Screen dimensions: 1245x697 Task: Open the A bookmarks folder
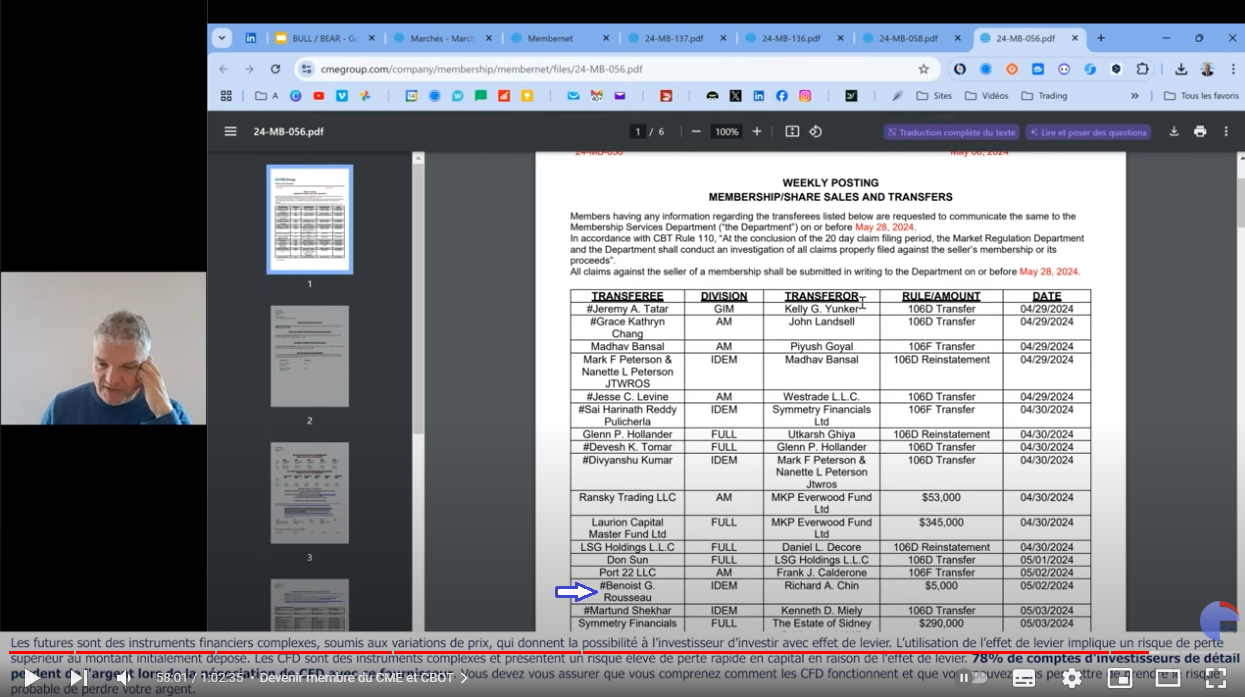pyautogui.click(x=267, y=96)
